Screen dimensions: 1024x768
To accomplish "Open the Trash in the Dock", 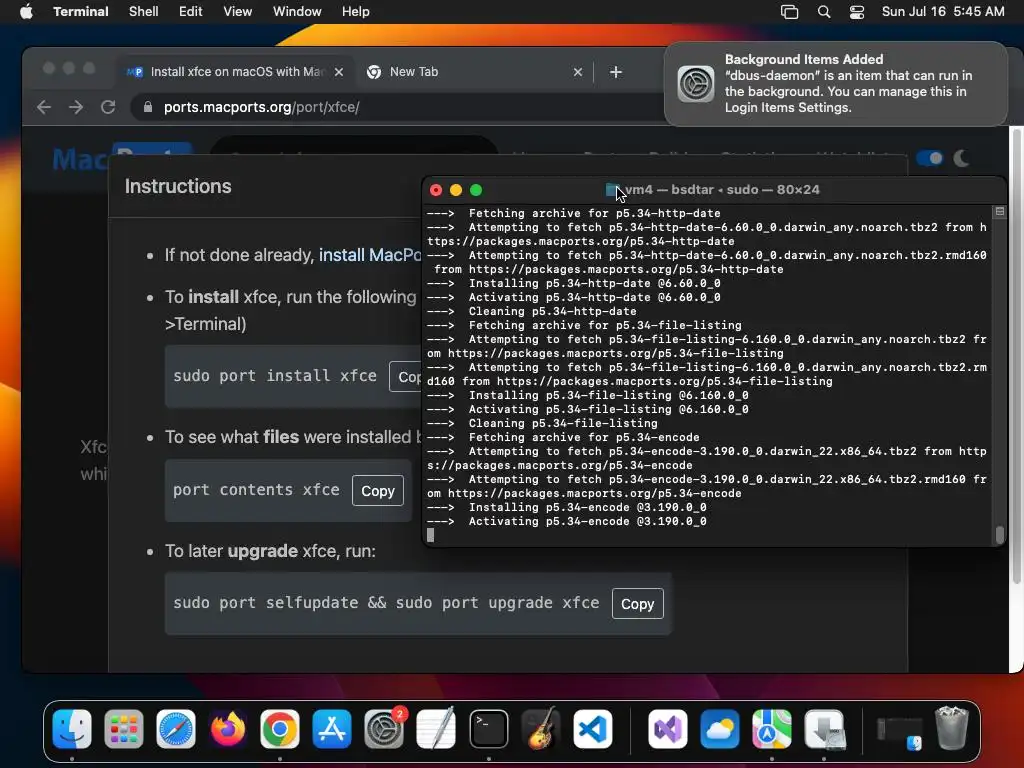I will pyautogui.click(x=952, y=729).
